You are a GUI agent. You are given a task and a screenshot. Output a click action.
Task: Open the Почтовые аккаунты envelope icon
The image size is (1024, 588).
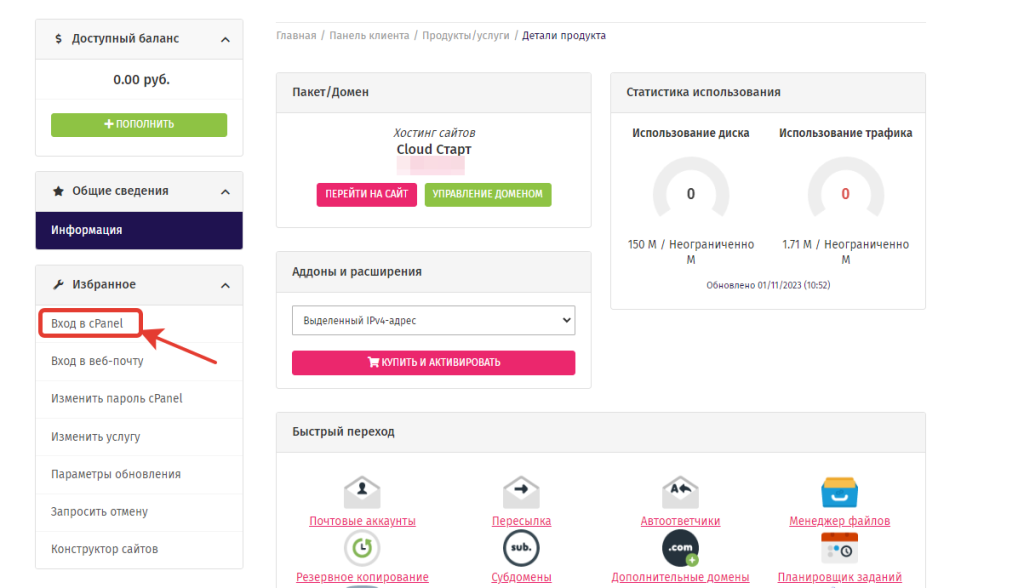[x=362, y=492]
